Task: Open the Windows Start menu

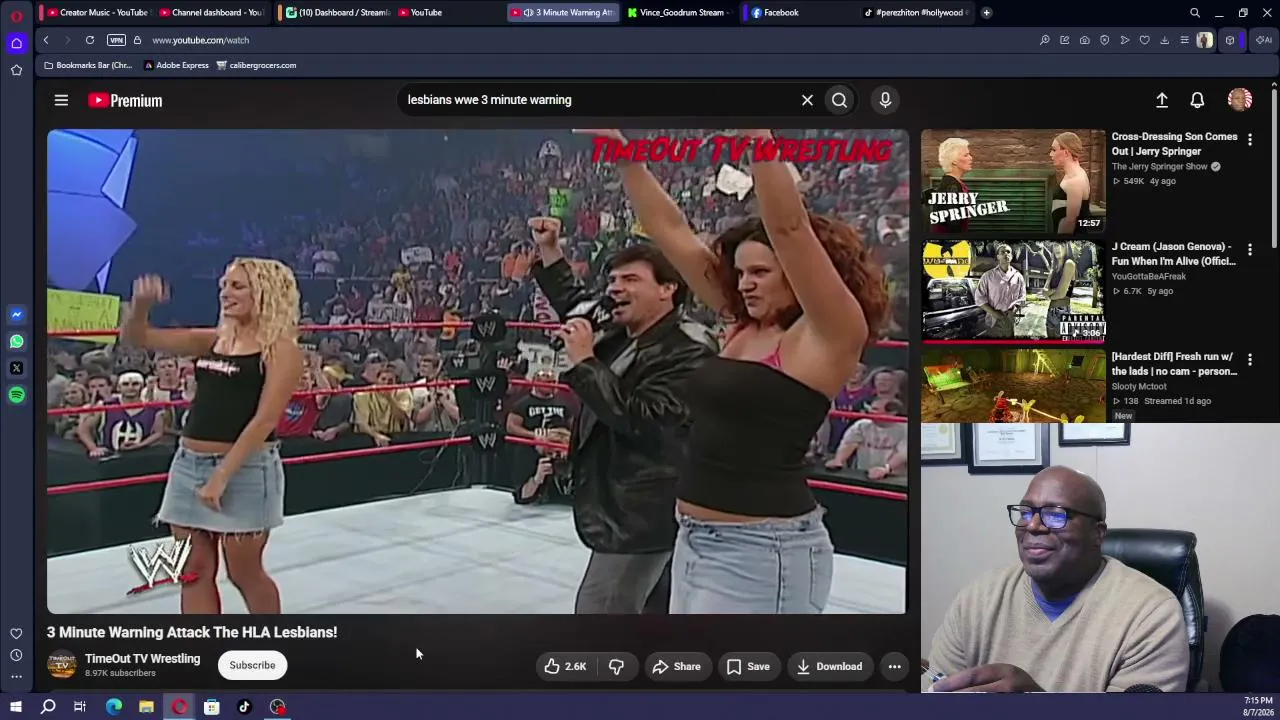Action: pyautogui.click(x=16, y=707)
